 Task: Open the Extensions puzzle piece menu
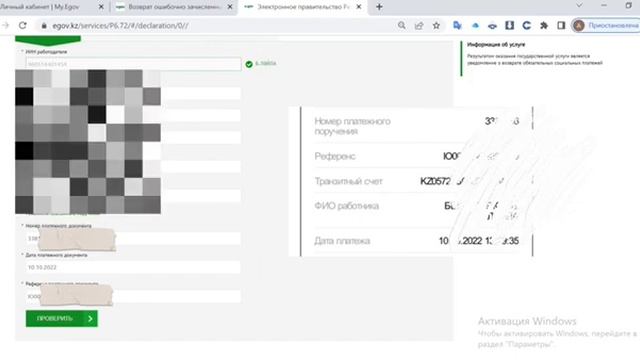click(x=544, y=25)
